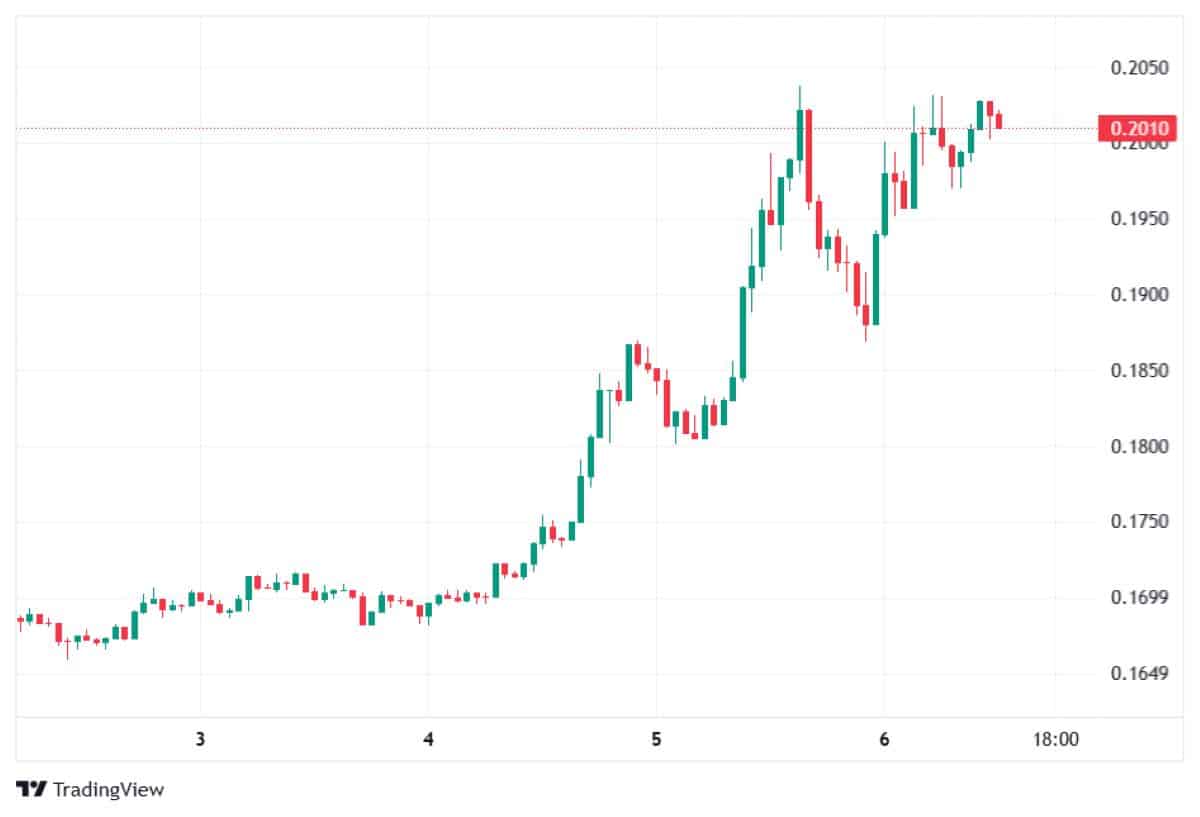Click the 18:00 time axis label
This screenshot has width=1200, height=817.
[1055, 739]
